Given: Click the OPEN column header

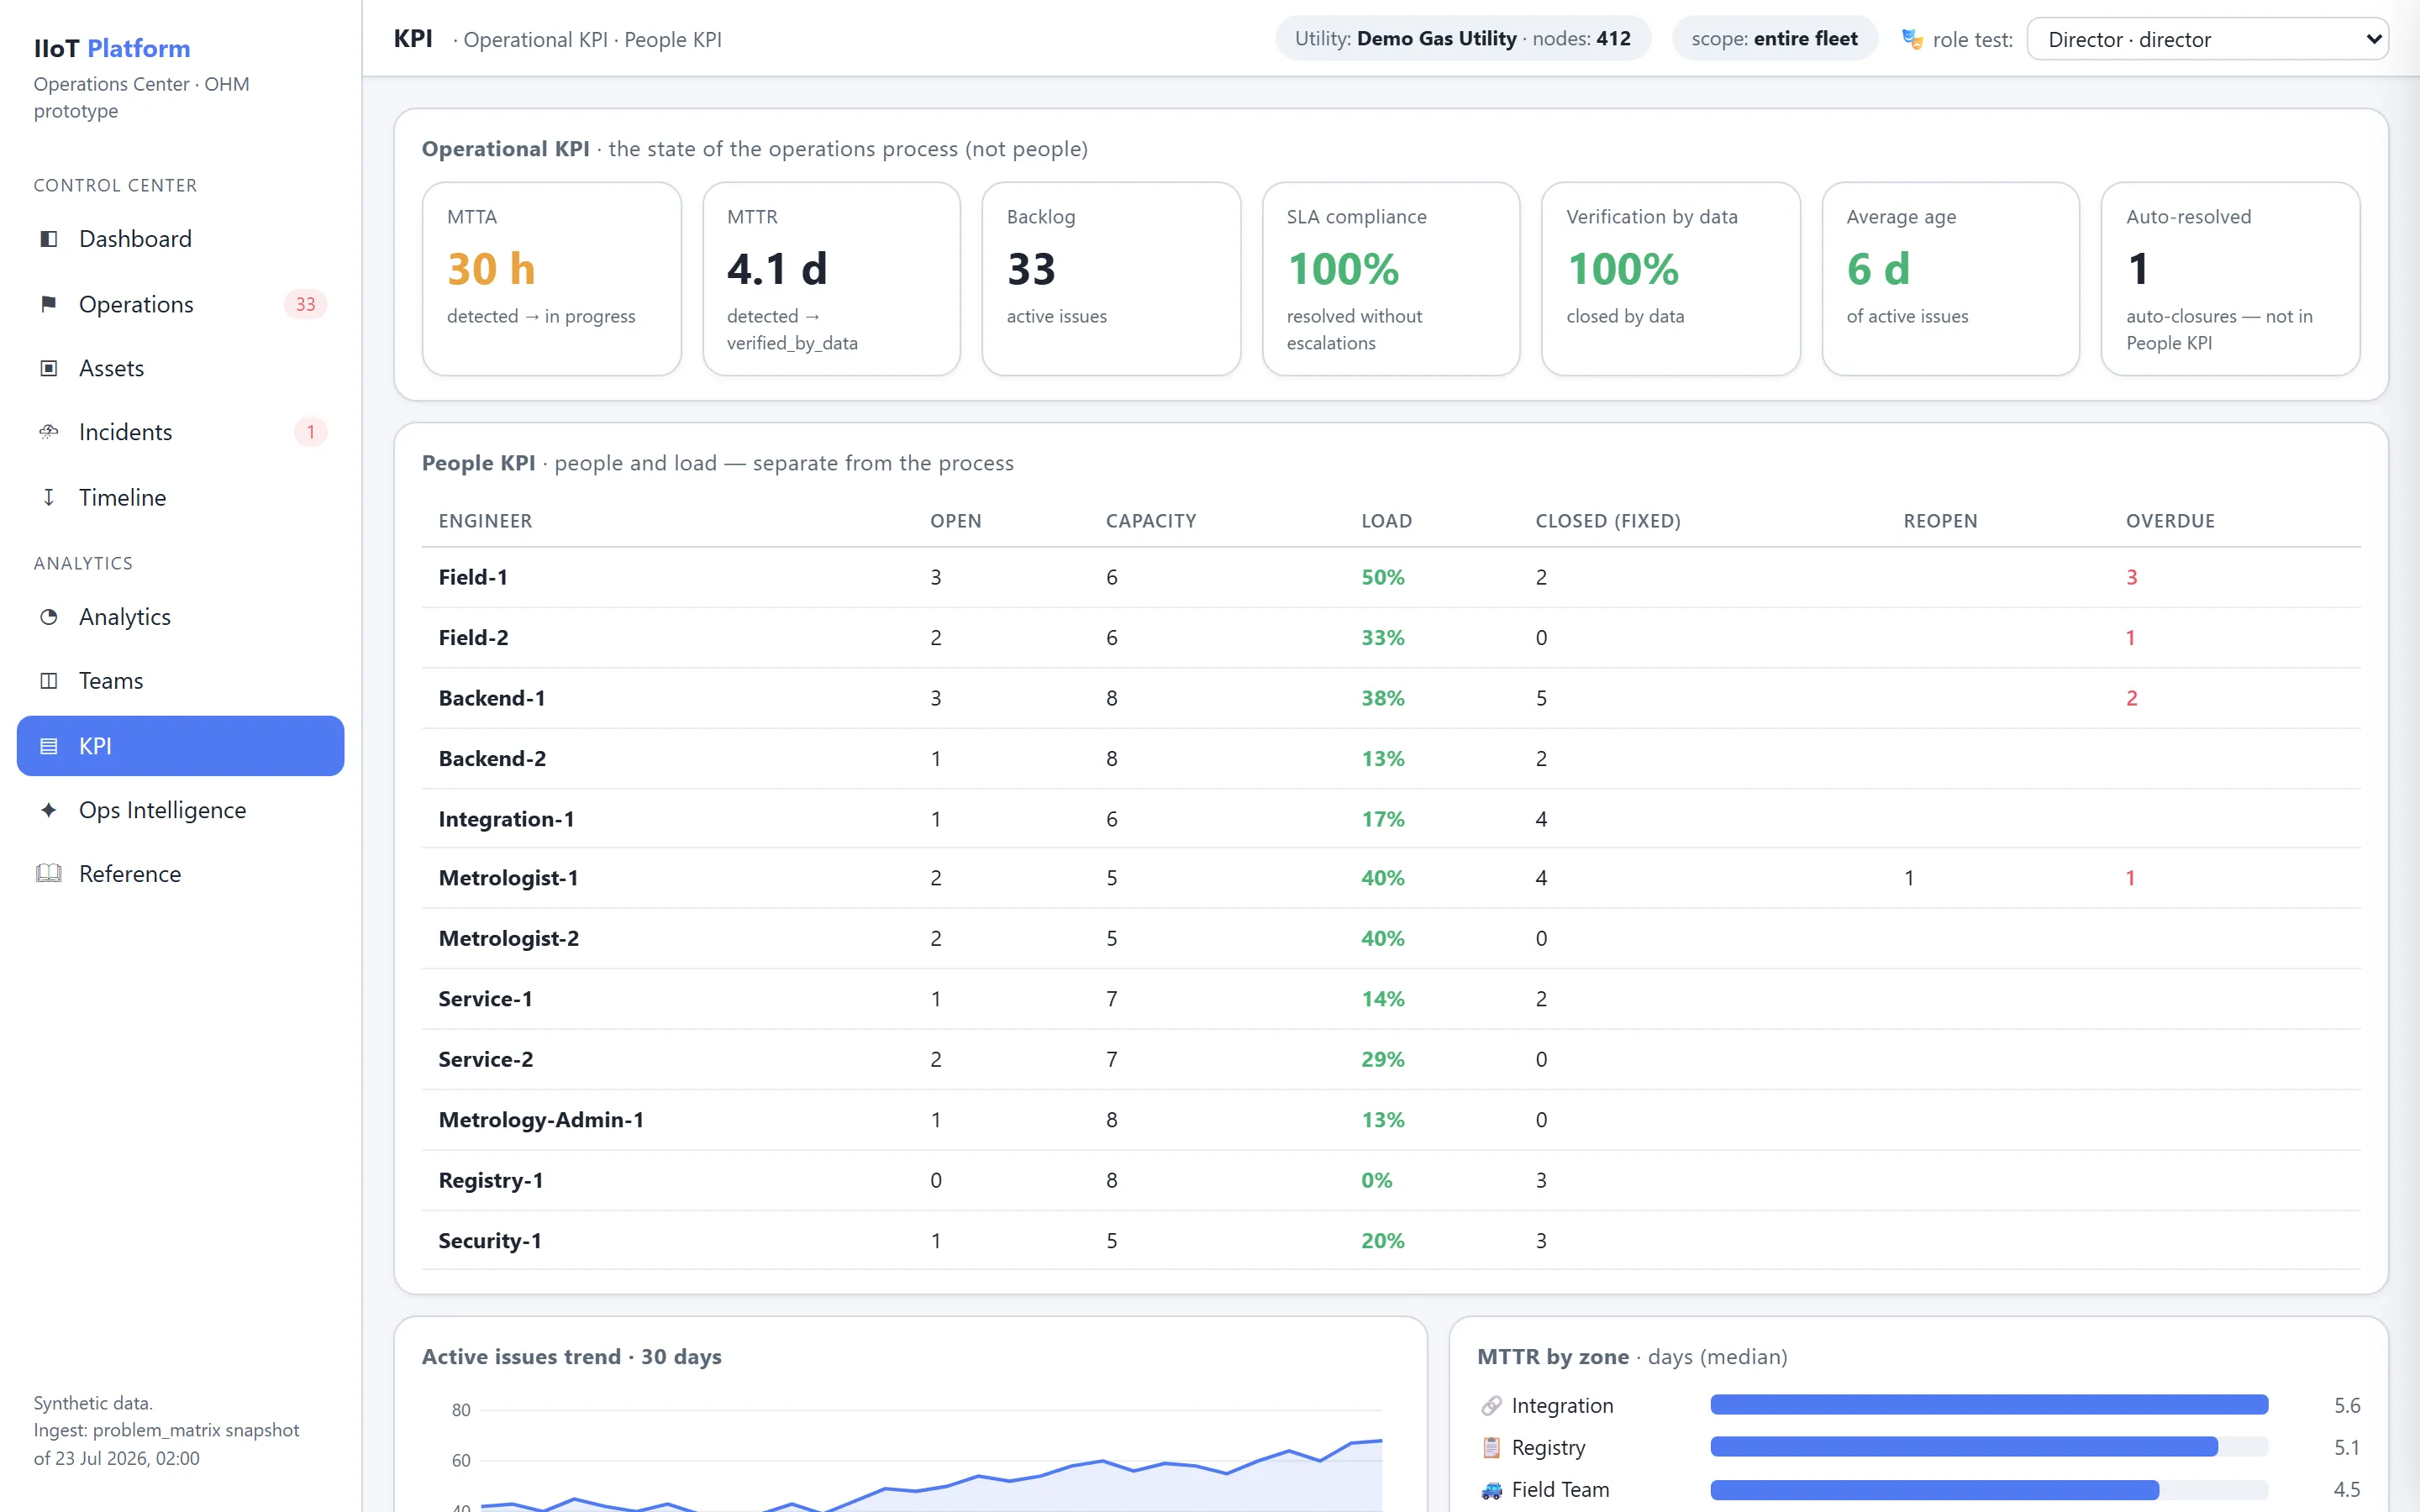Looking at the screenshot, I should click(x=956, y=521).
